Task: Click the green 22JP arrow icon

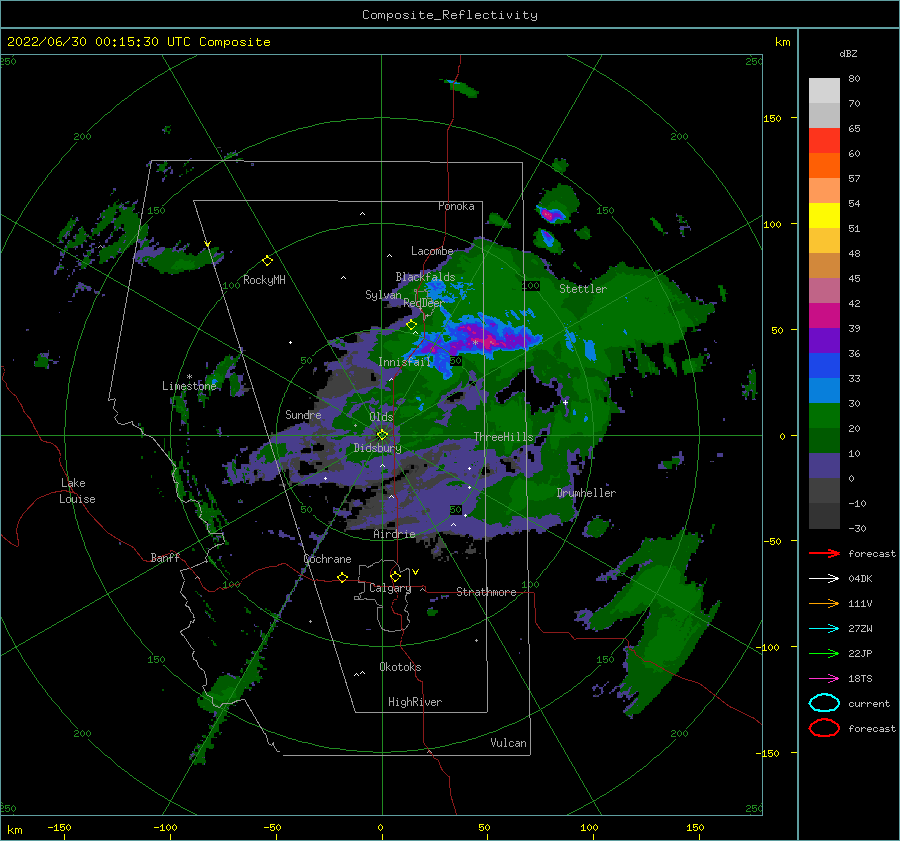Action: (x=824, y=653)
